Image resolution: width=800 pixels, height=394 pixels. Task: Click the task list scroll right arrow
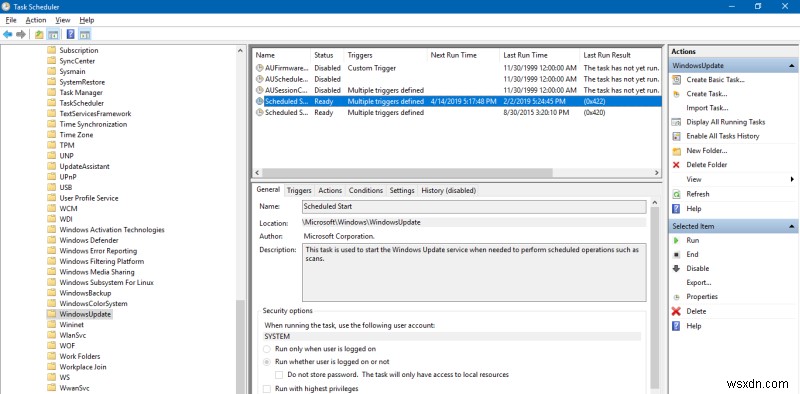[x=657, y=173]
